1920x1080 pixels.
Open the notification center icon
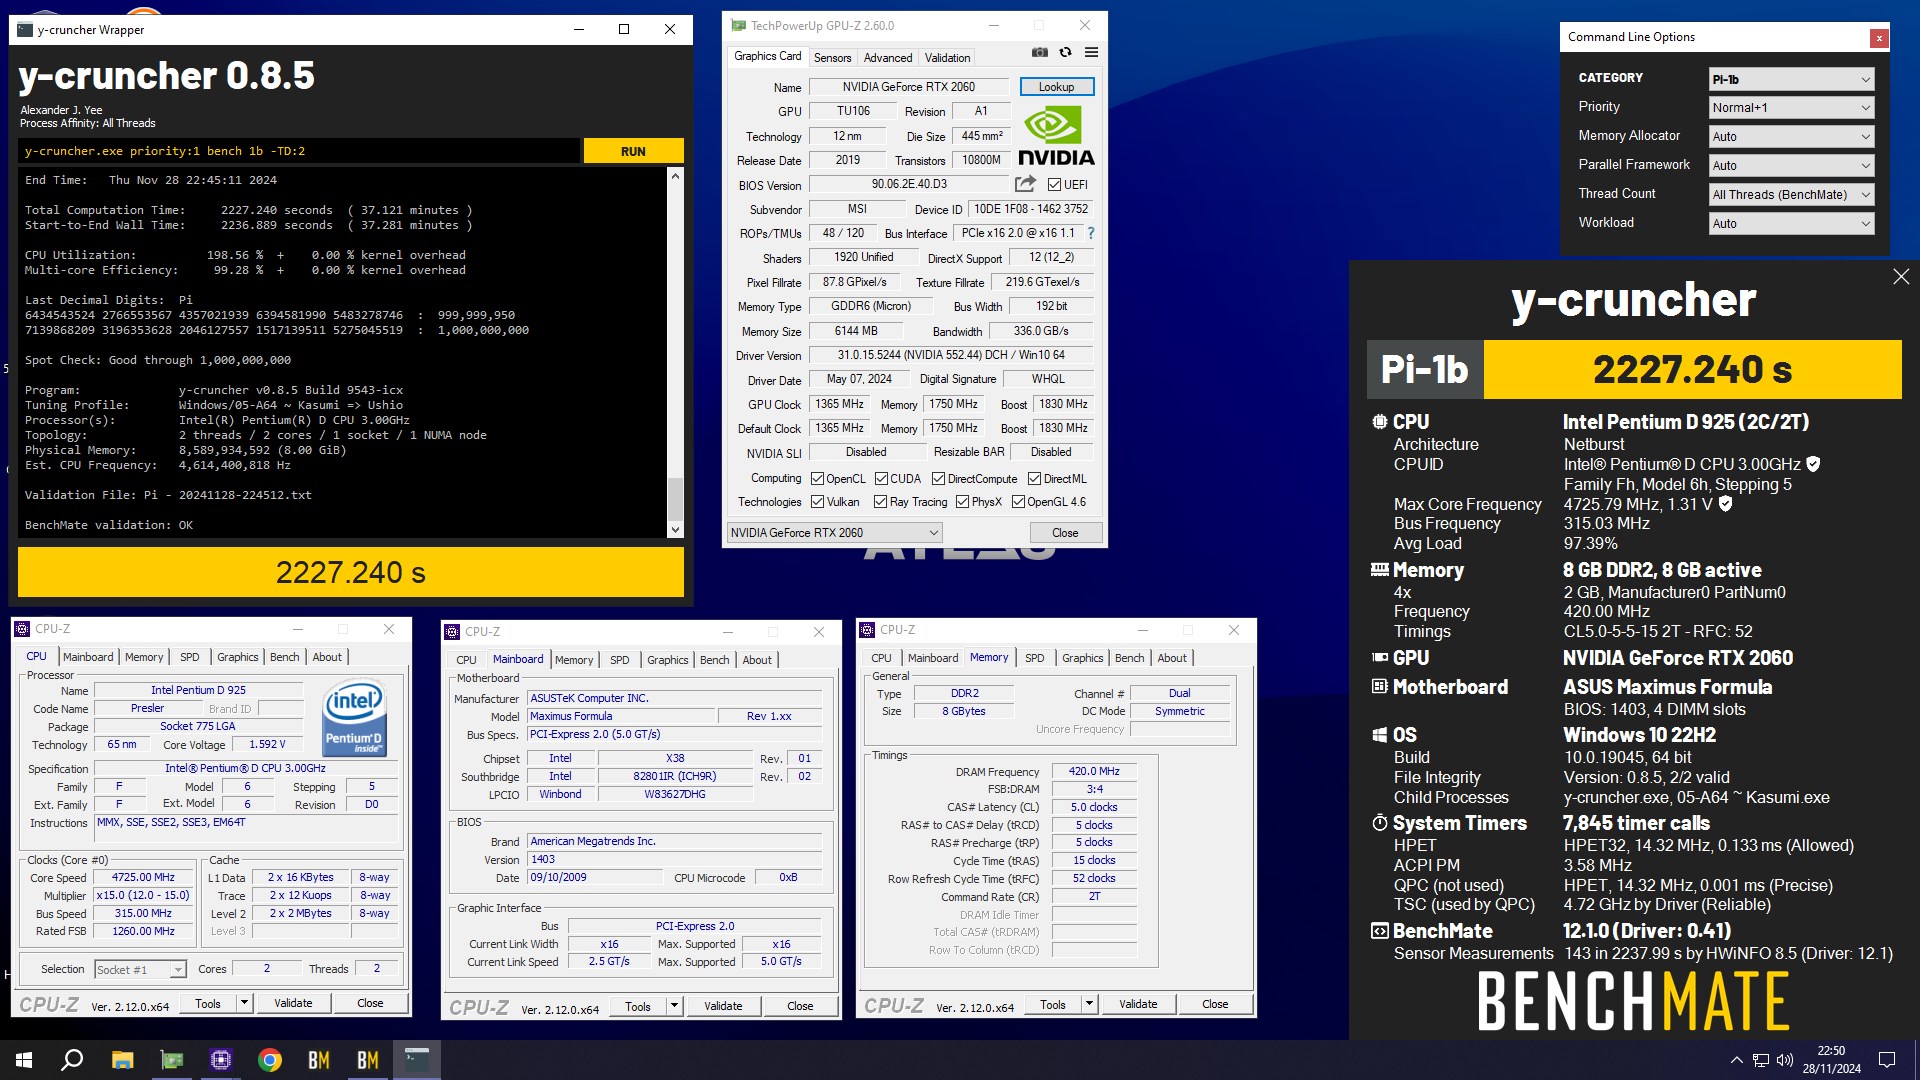pos(1887,1060)
